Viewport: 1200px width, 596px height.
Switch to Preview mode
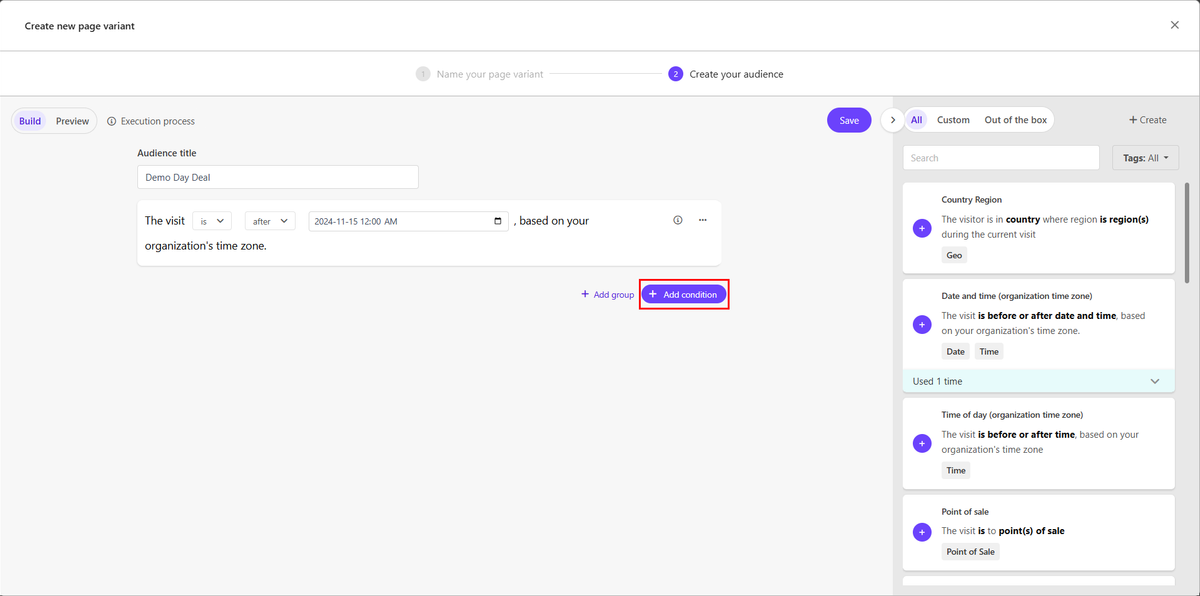coord(72,121)
